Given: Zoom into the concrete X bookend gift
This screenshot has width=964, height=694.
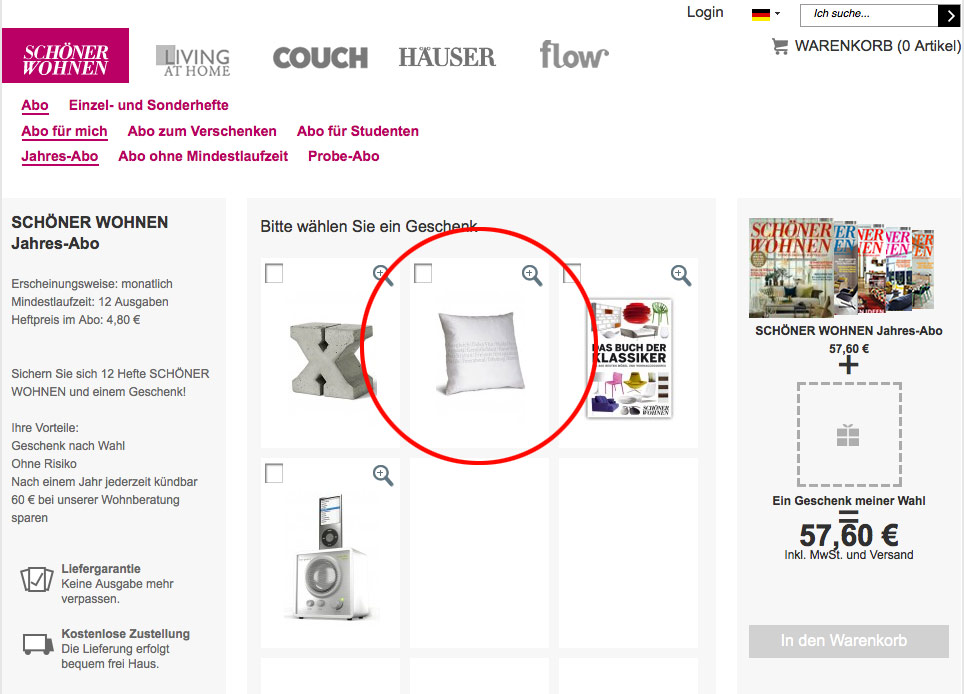Looking at the screenshot, I should [x=382, y=275].
